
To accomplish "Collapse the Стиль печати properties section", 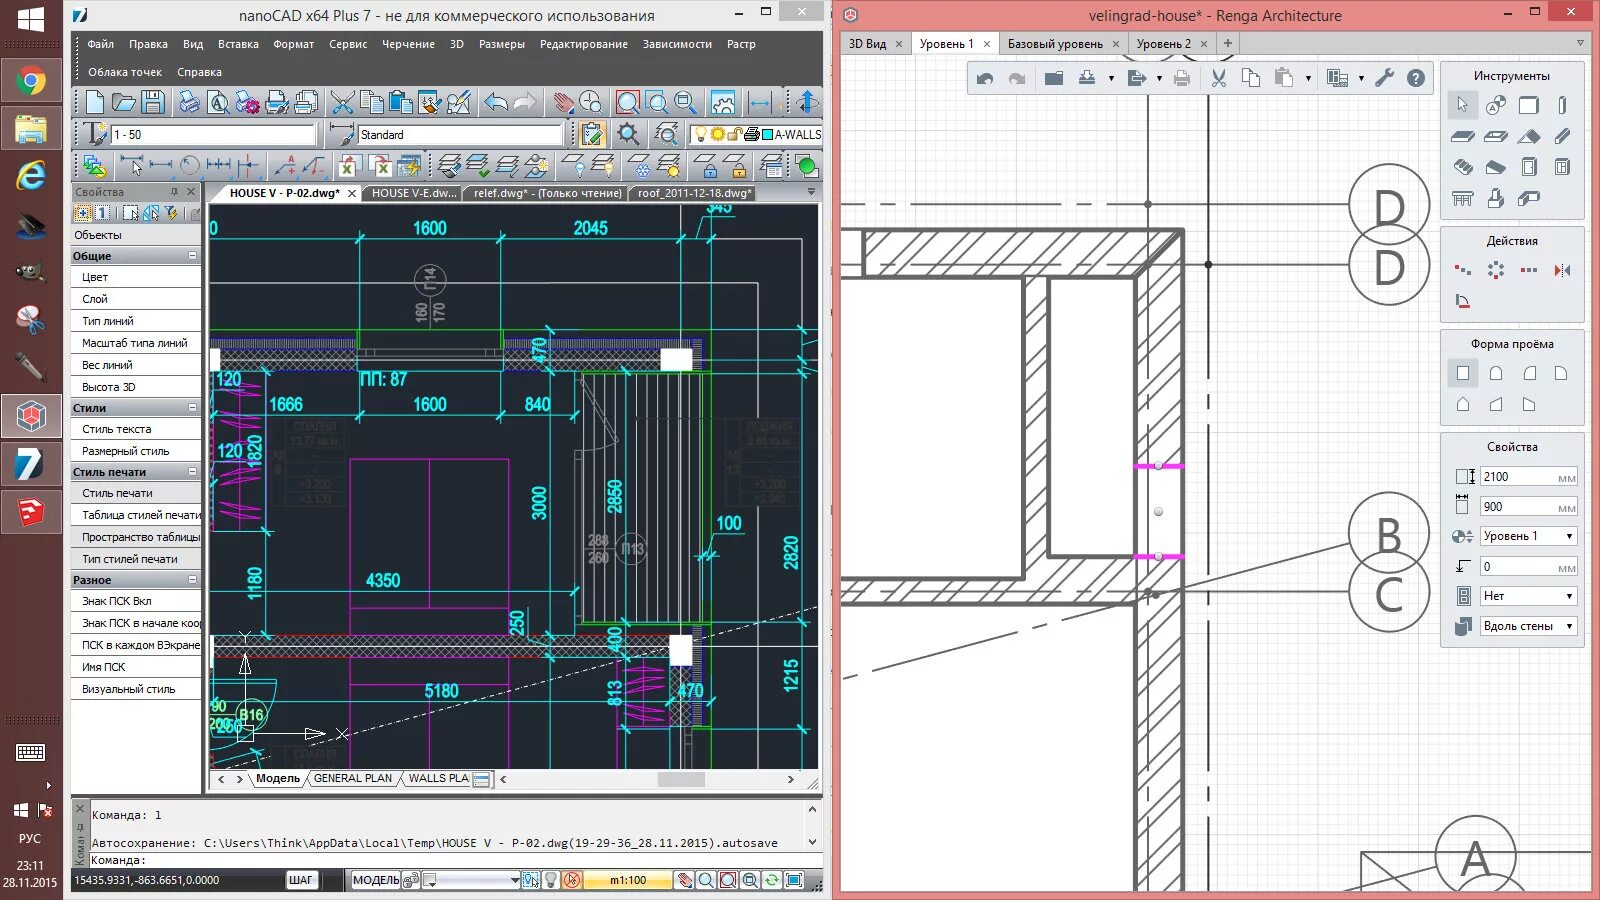I will (193, 472).
